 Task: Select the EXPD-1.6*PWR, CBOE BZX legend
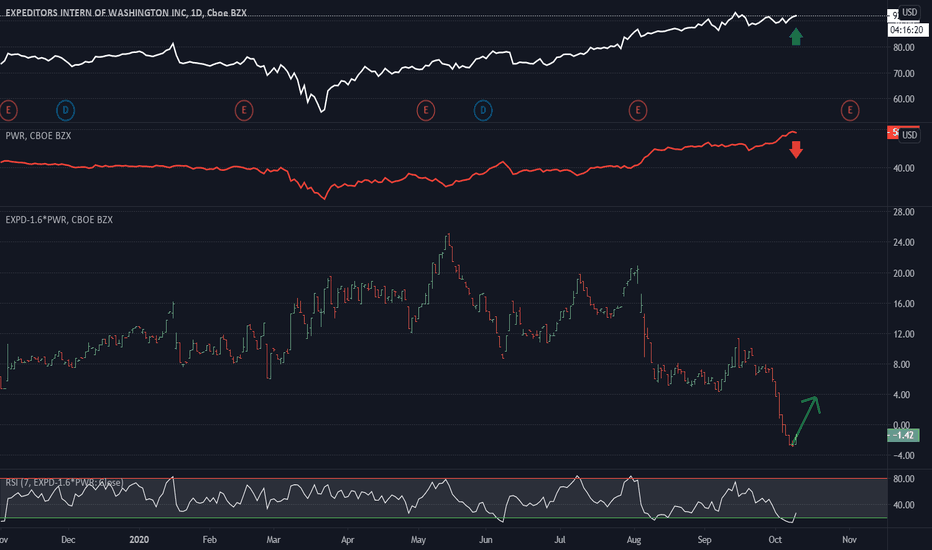(59, 219)
